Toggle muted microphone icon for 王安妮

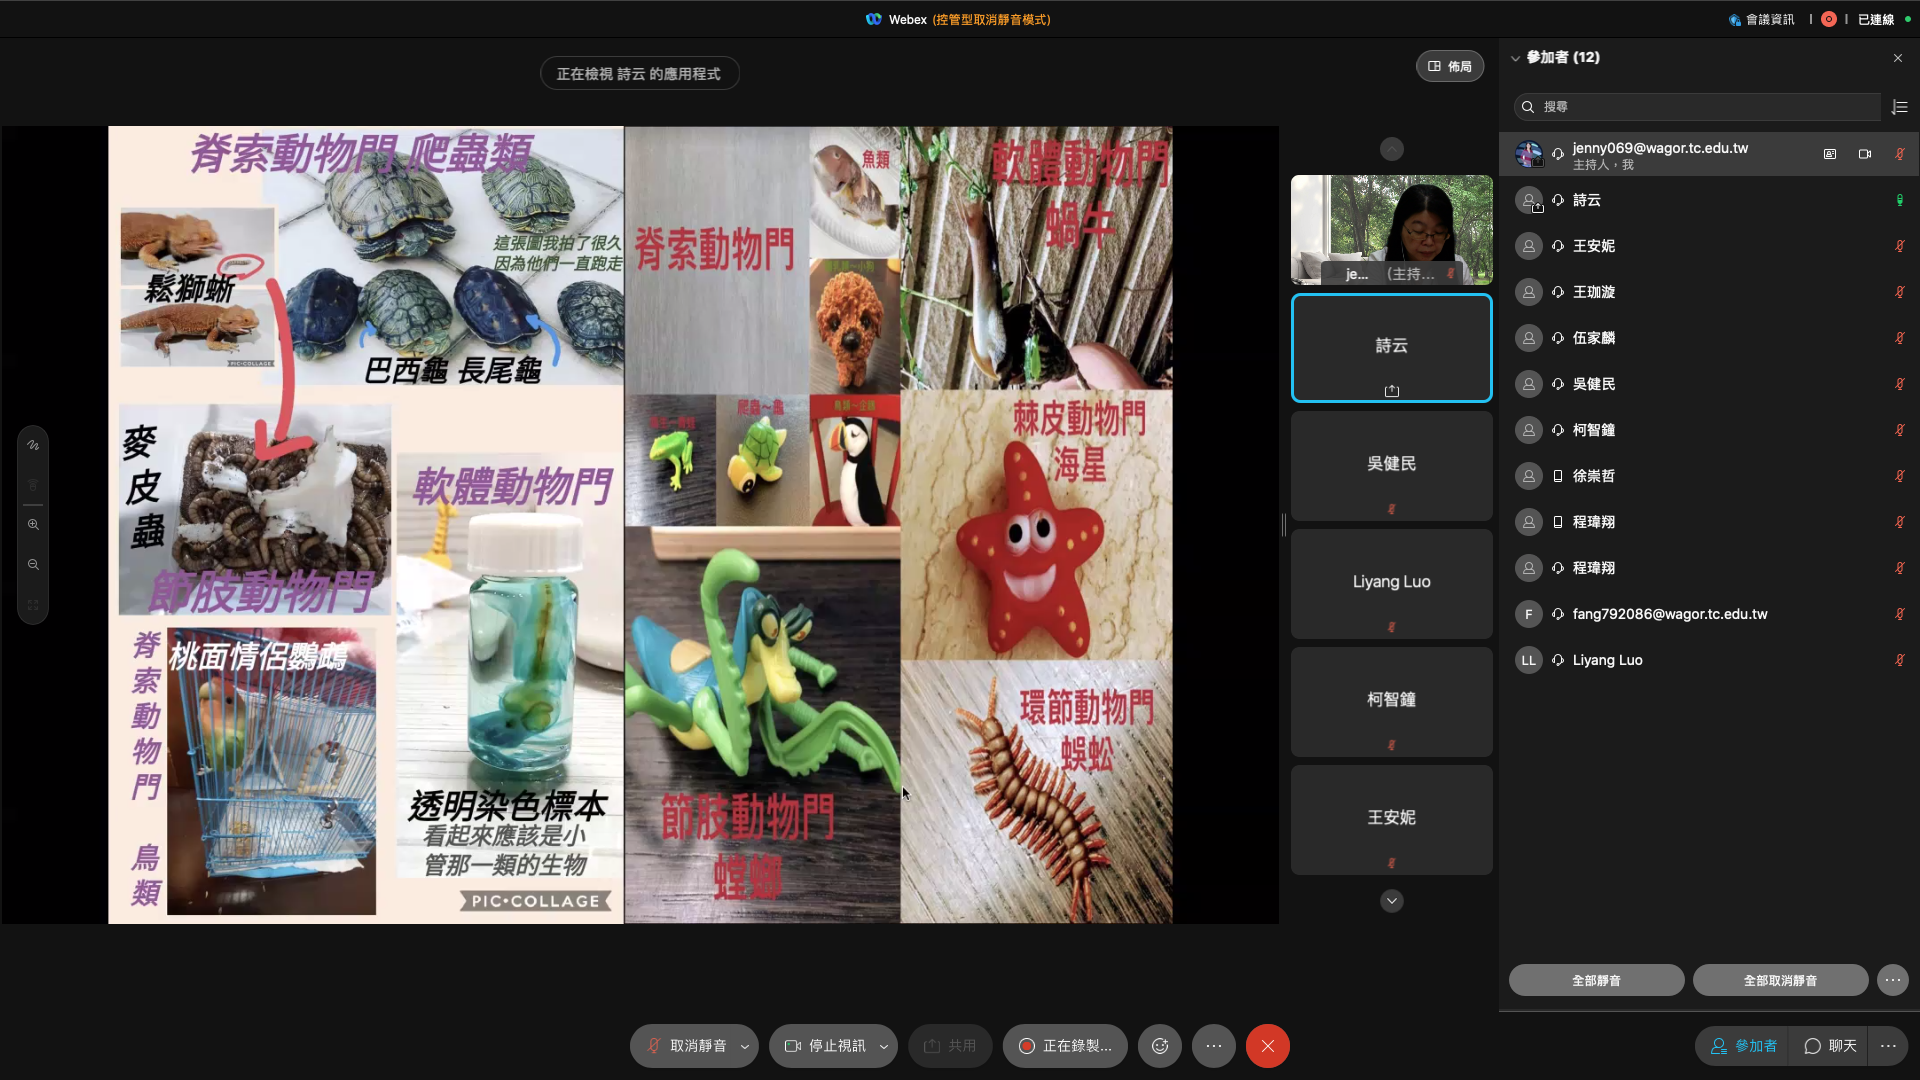tap(1899, 246)
